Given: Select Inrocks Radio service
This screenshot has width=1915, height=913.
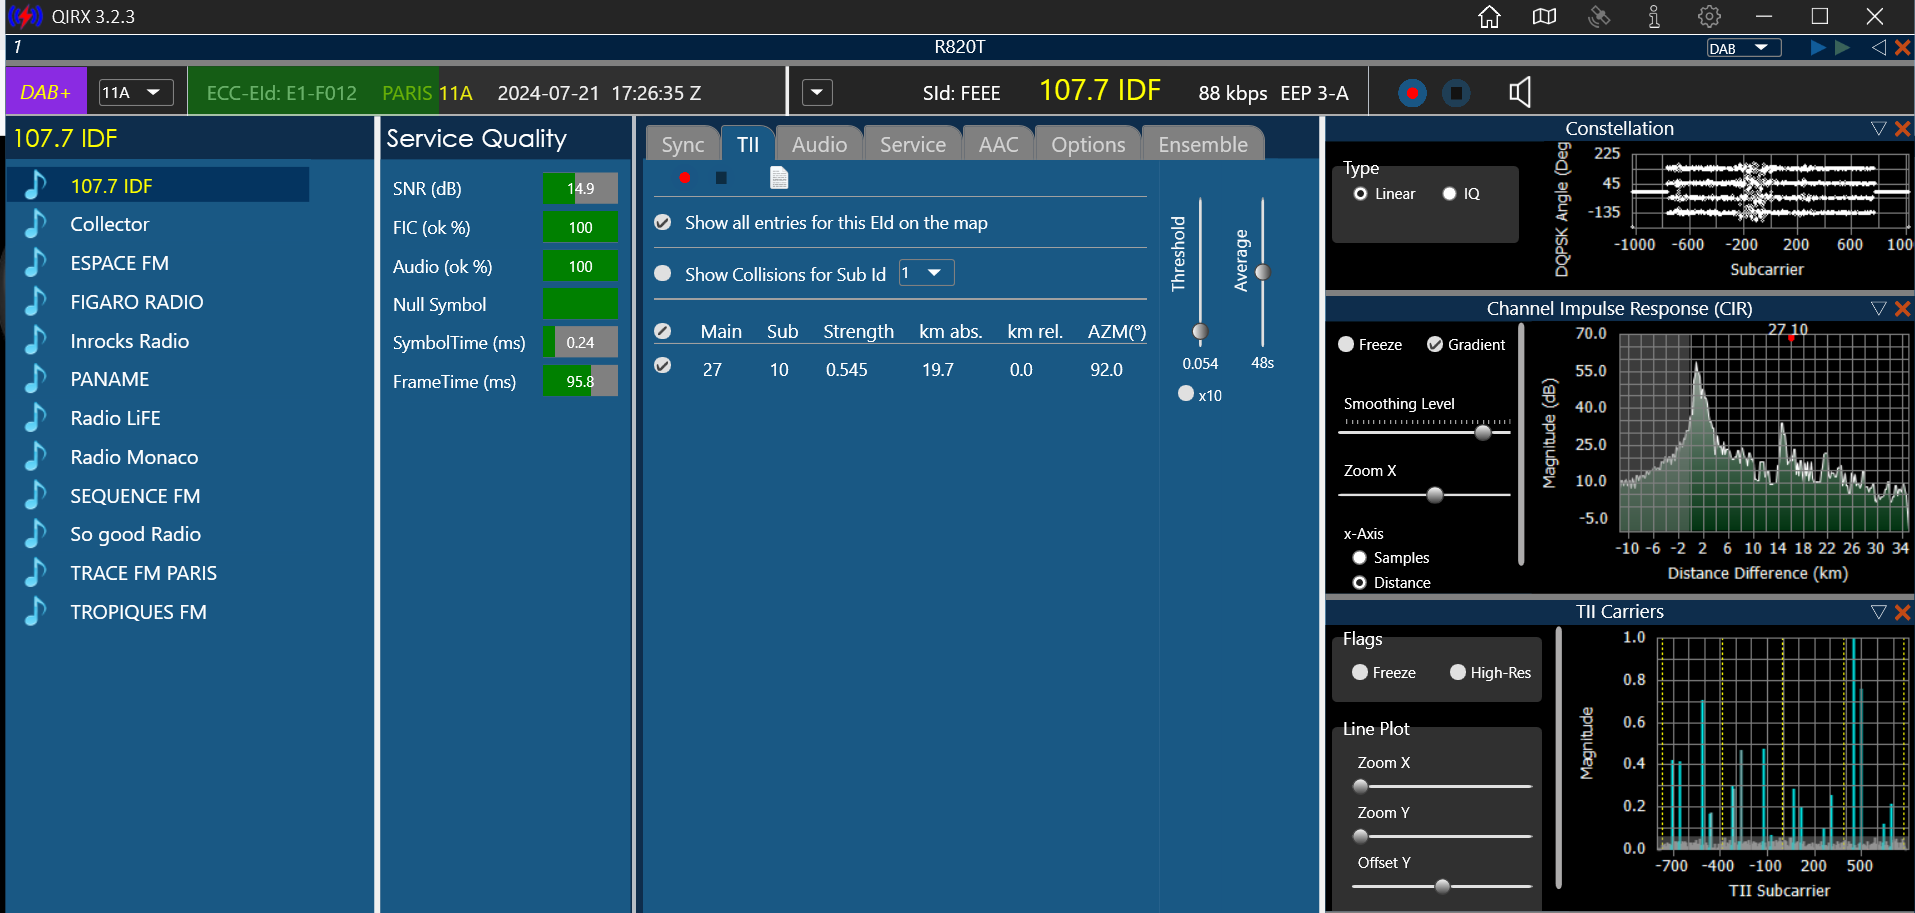Looking at the screenshot, I should tap(130, 341).
